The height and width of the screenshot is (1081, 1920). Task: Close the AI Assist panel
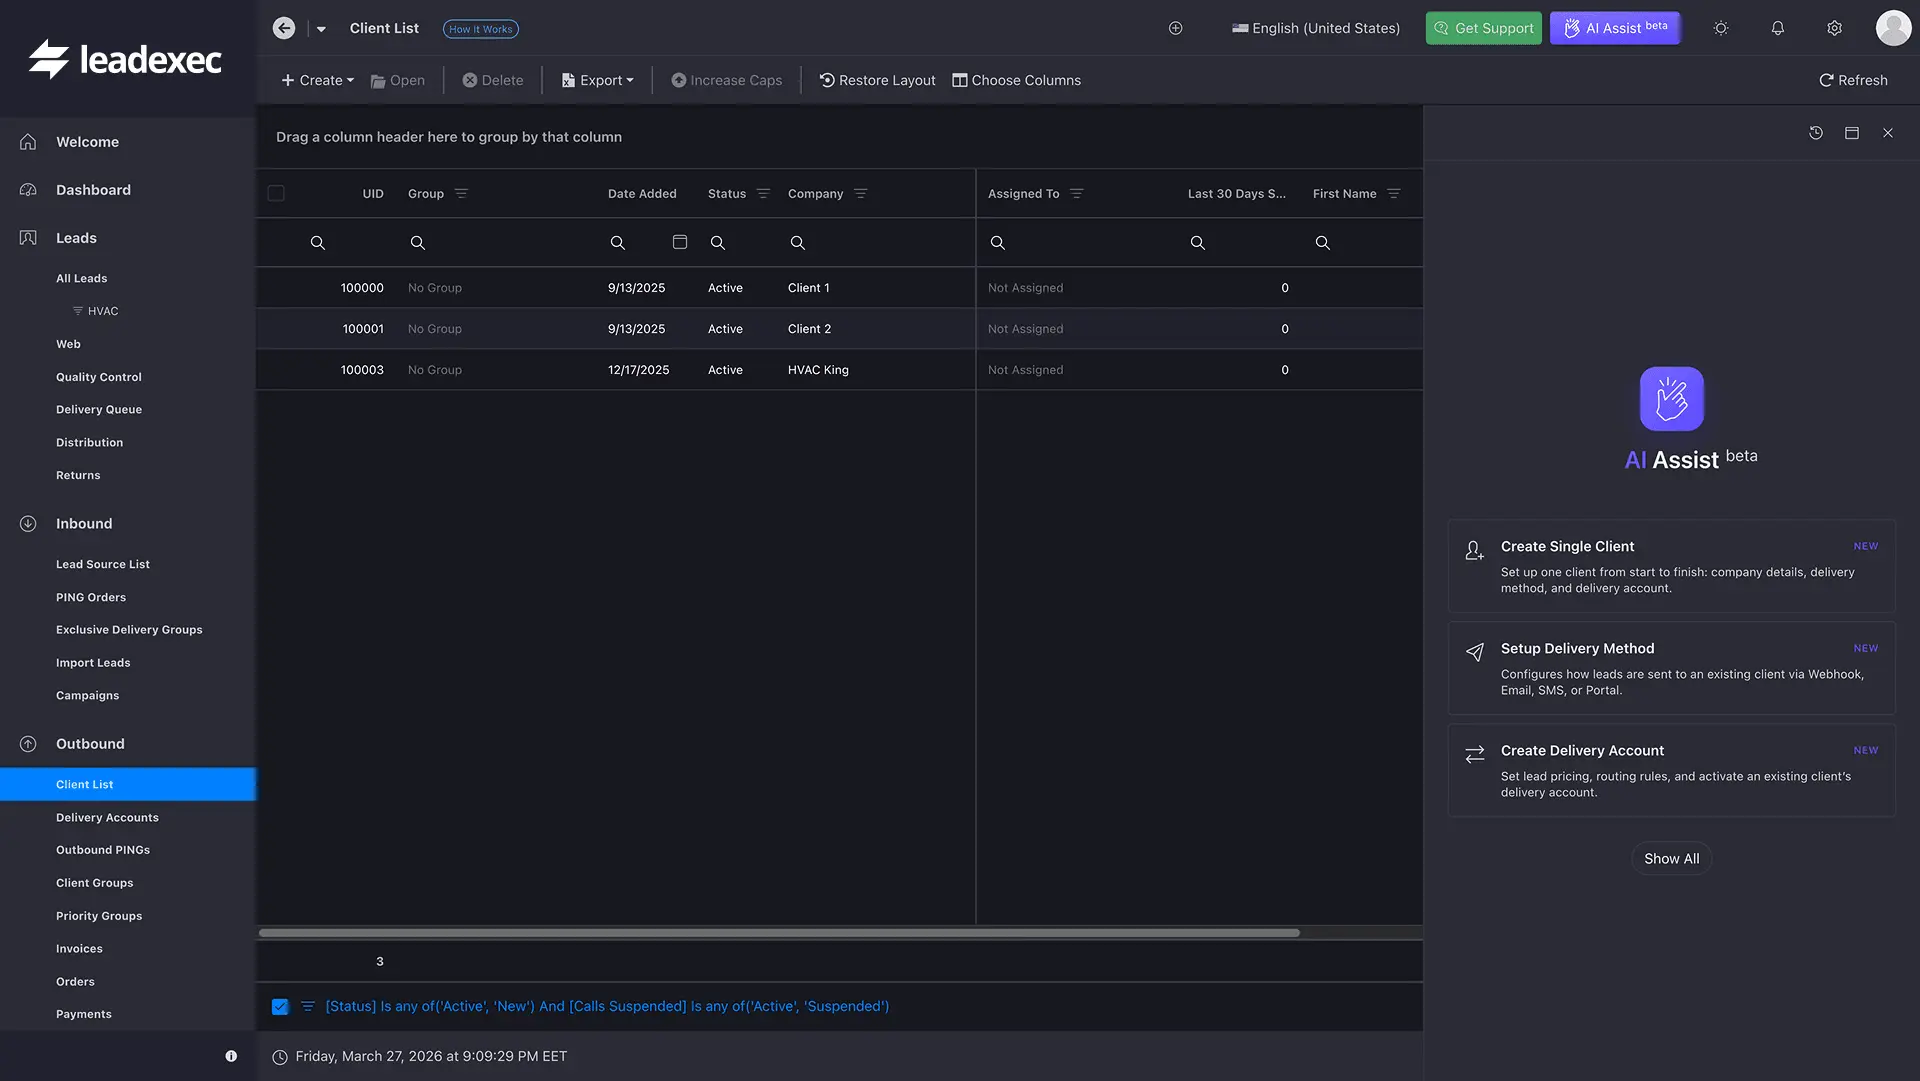click(1888, 132)
